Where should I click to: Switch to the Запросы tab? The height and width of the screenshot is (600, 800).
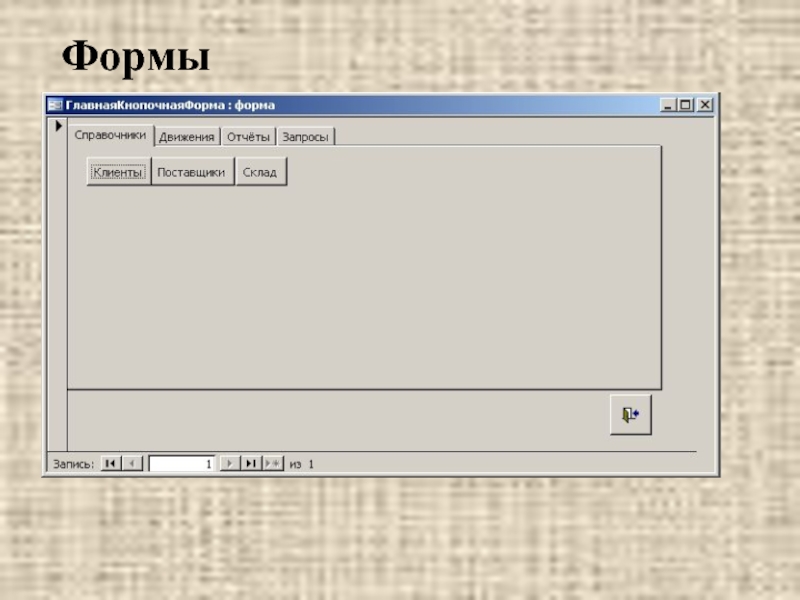(x=306, y=137)
